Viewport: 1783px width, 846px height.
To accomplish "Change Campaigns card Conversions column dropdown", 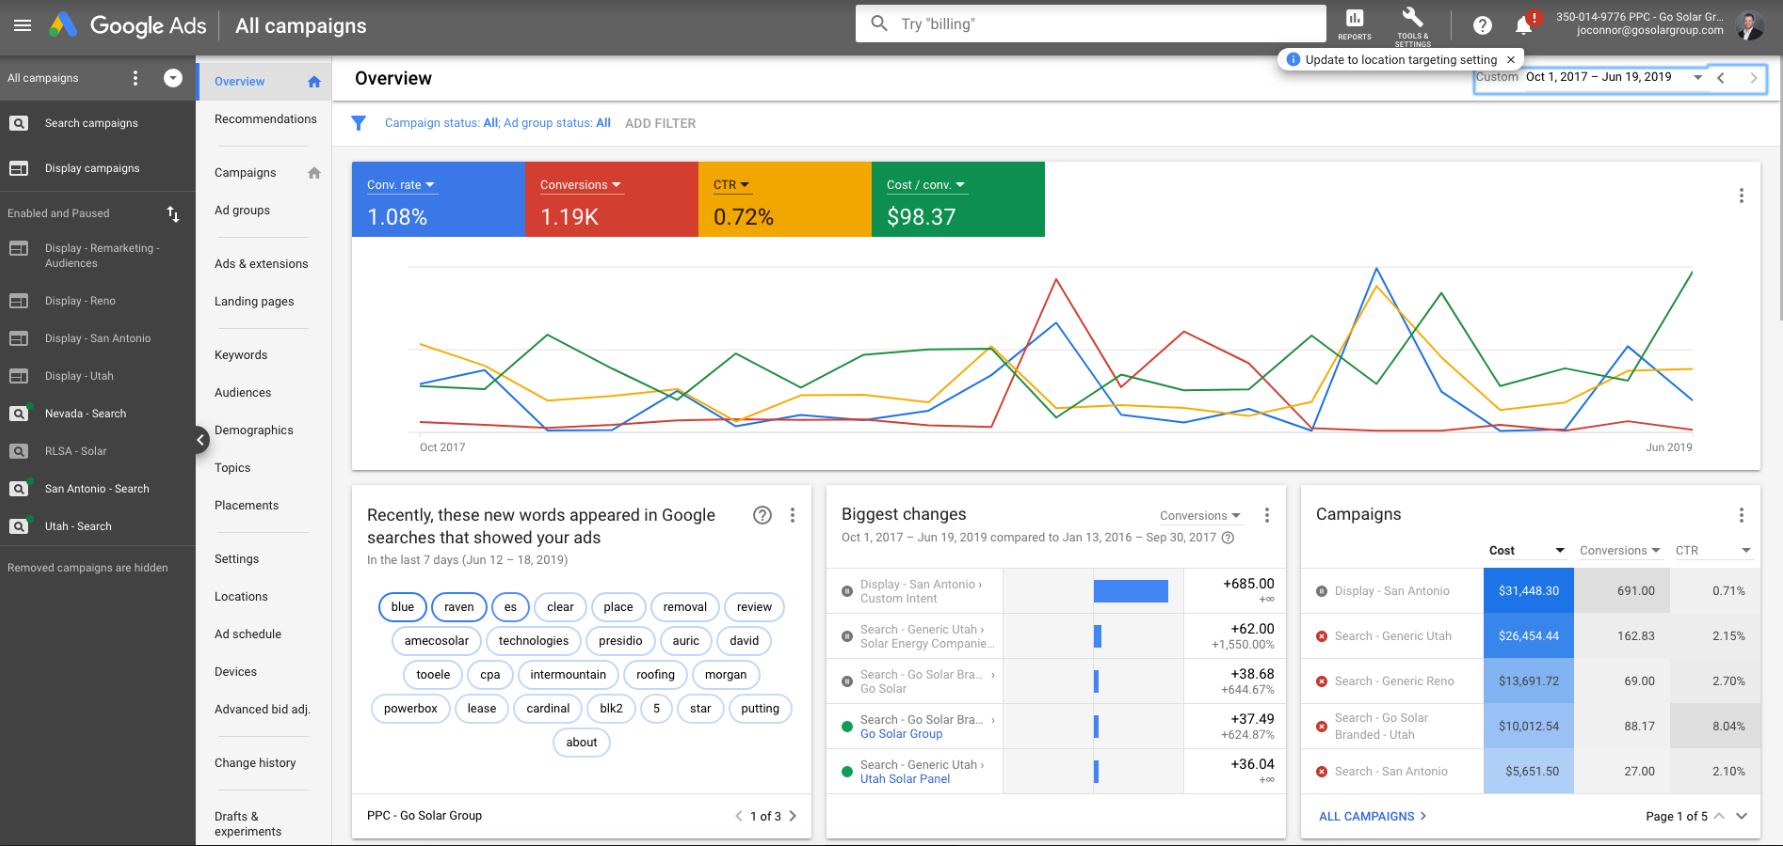I will tap(1619, 551).
